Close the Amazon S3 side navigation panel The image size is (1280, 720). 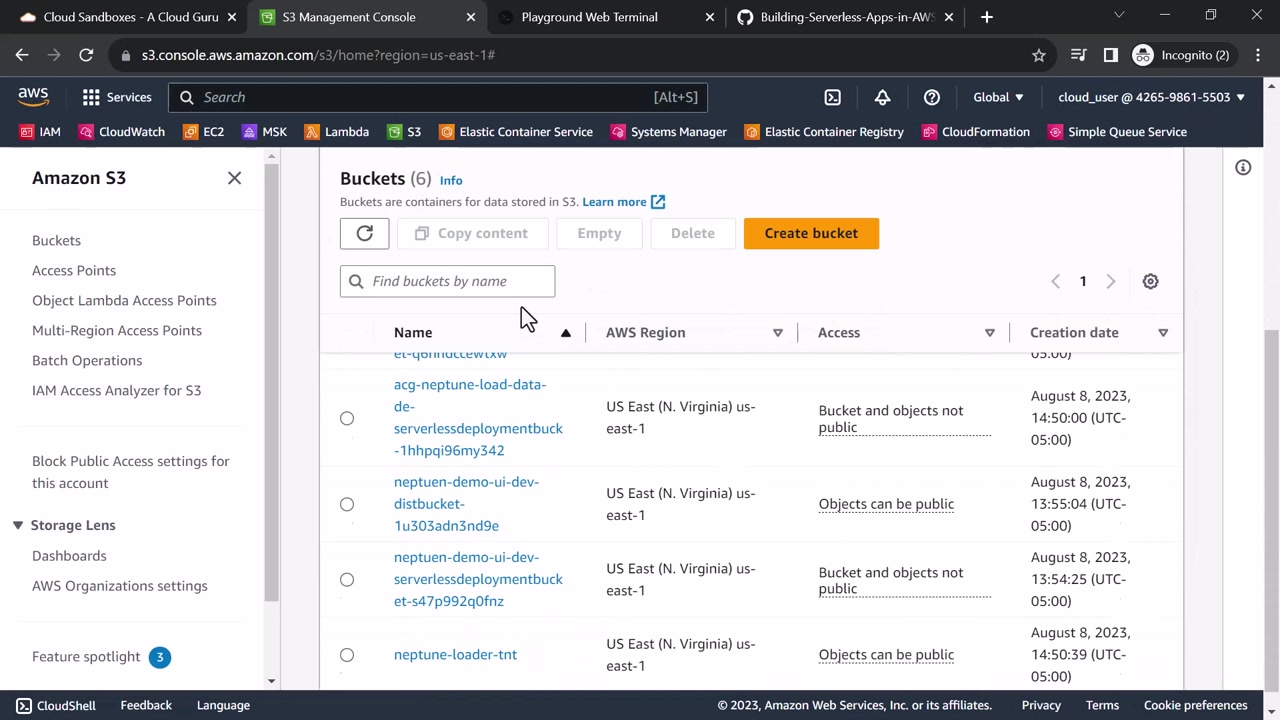[234, 178]
